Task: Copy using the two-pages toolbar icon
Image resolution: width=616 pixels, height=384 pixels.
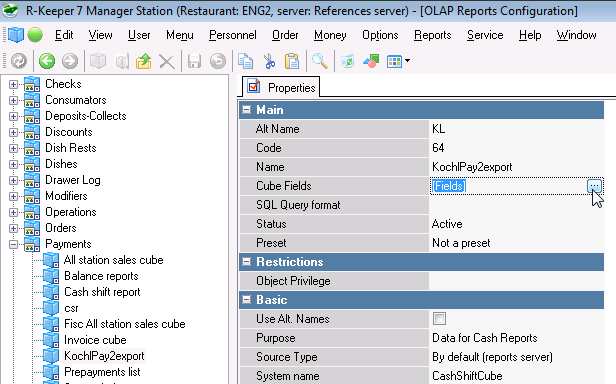Action: pyautogui.click(x=246, y=61)
